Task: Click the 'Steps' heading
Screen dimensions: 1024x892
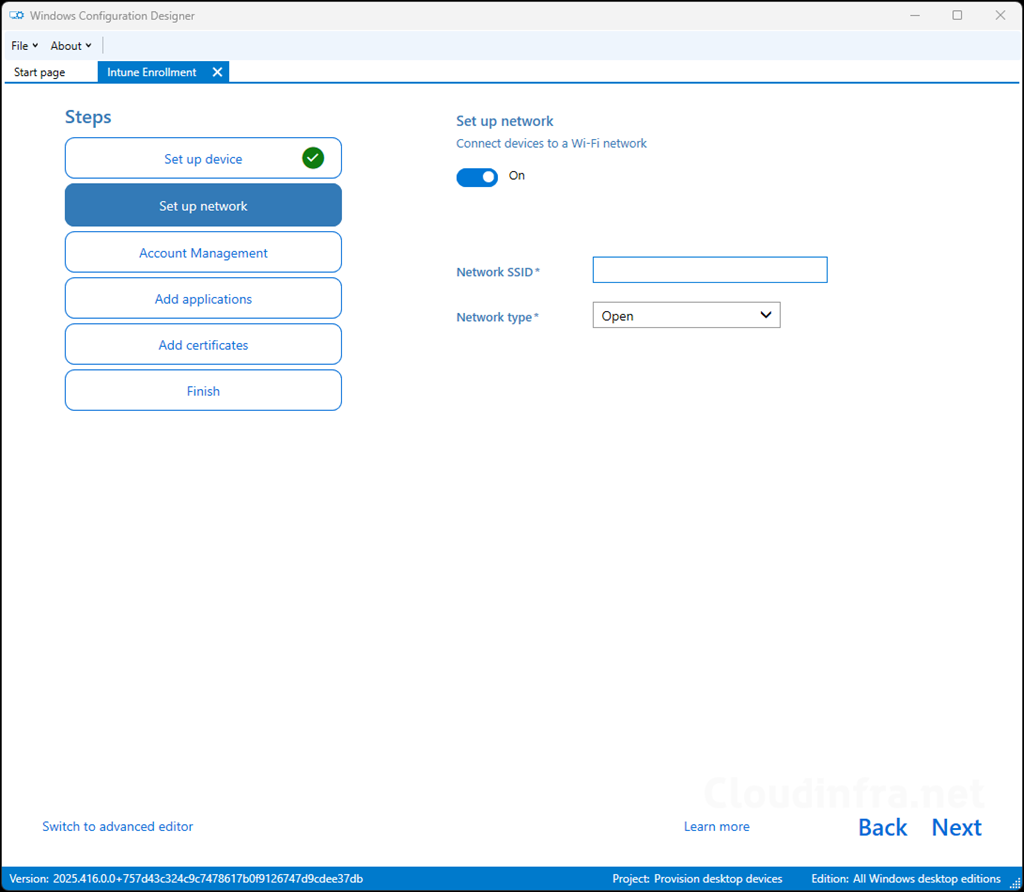Action: pos(88,117)
